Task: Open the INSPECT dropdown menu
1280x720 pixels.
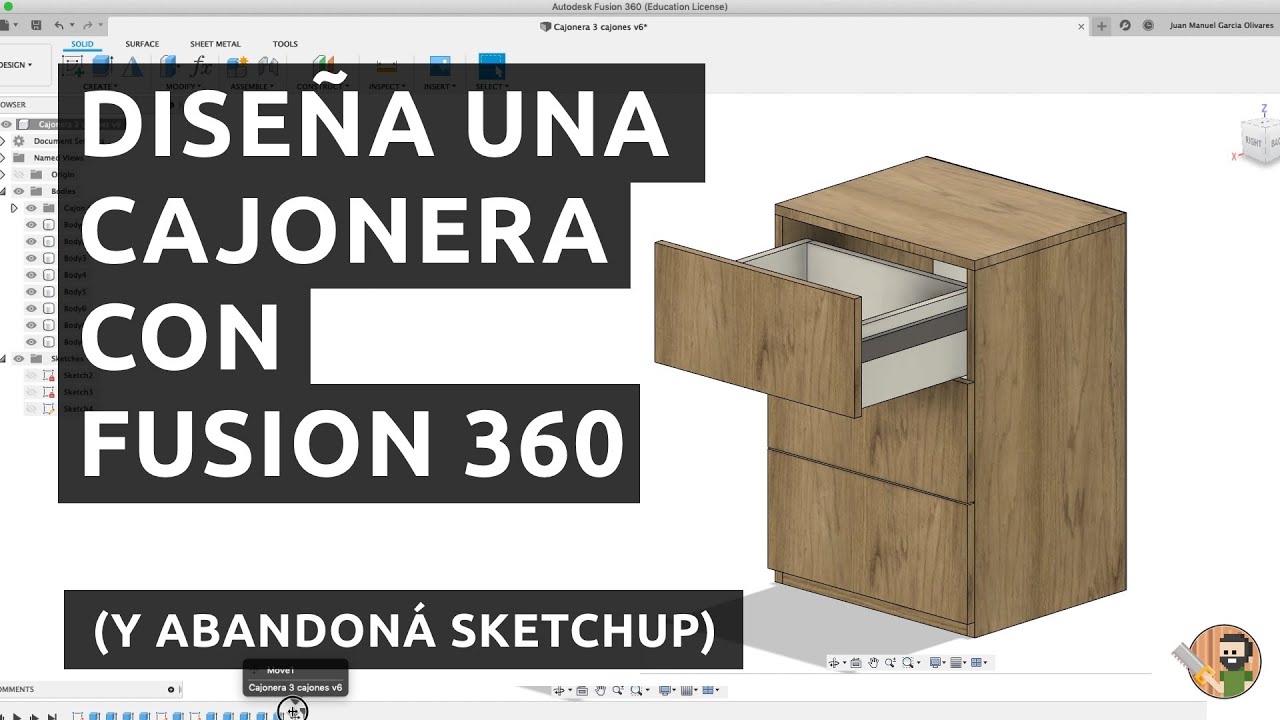Action: (387, 87)
